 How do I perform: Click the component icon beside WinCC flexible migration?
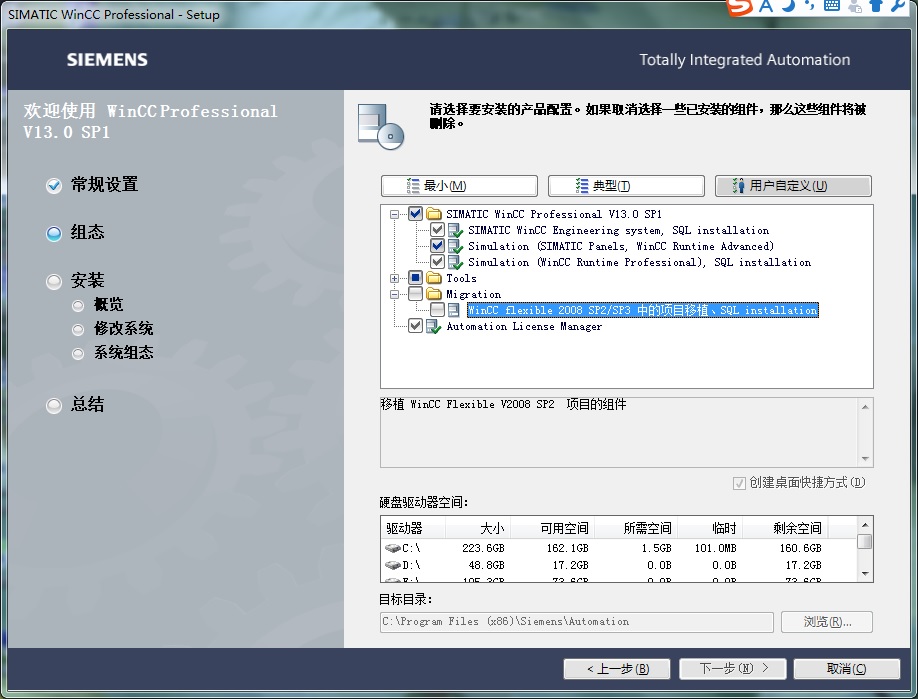pyautogui.click(x=454, y=310)
